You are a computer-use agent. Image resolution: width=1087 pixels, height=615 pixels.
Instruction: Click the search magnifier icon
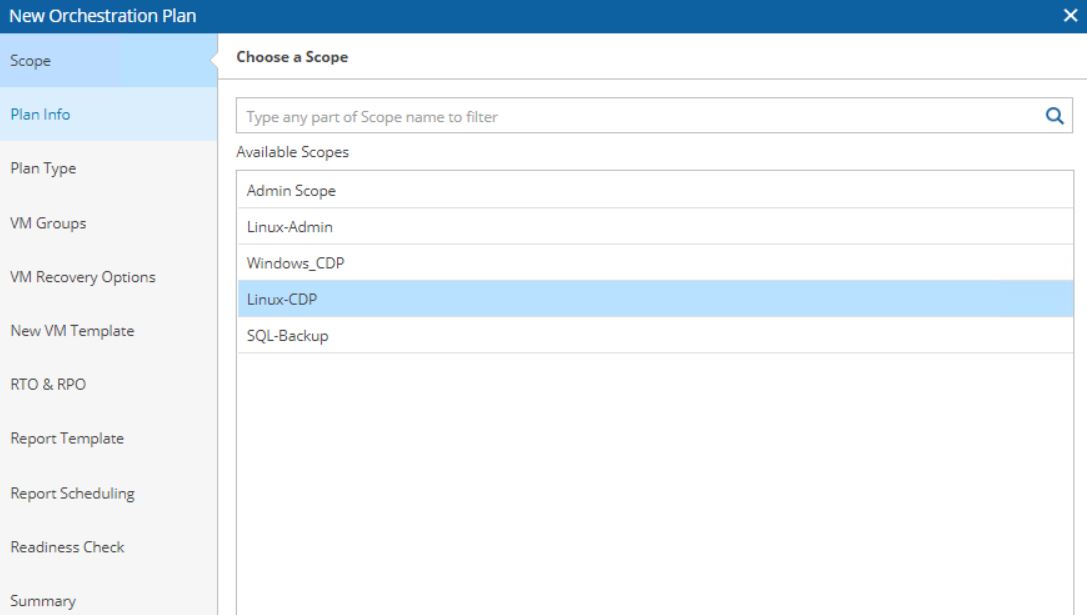[1054, 116]
